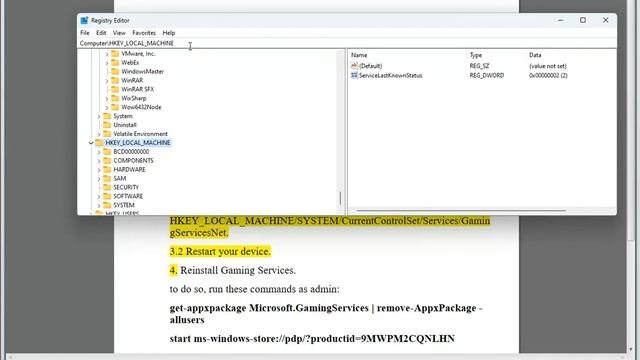The height and width of the screenshot is (360, 640).
Task: Click the Registry Editor title icon
Action: point(84,20)
